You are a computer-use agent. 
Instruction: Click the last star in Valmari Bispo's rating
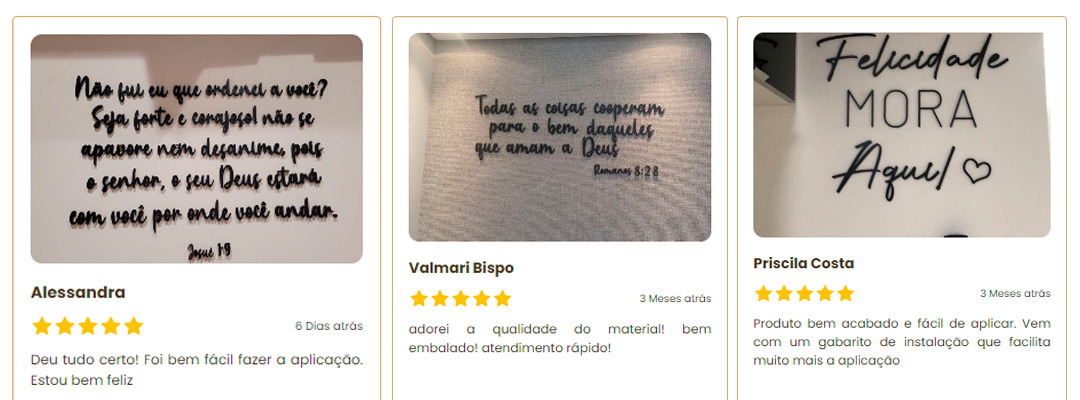(503, 299)
